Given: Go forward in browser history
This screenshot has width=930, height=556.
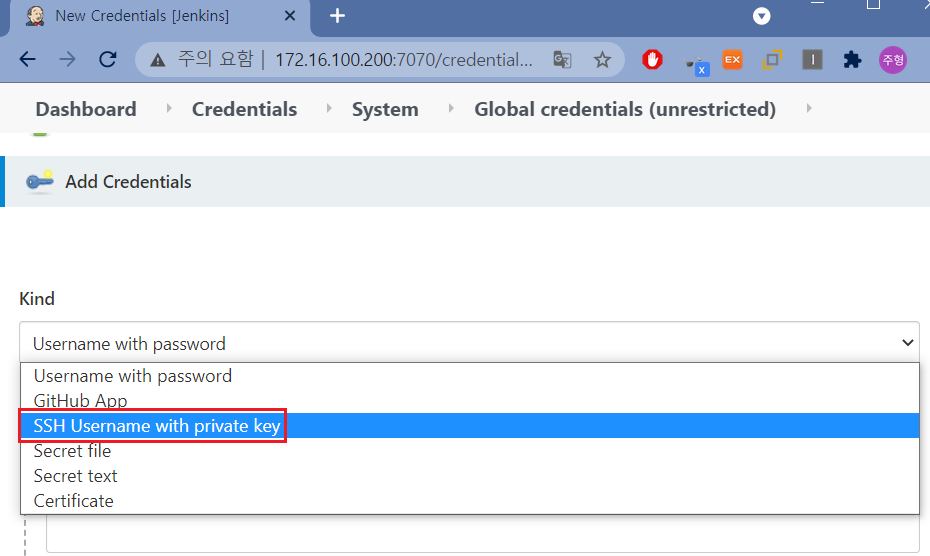Looking at the screenshot, I should 67,59.
